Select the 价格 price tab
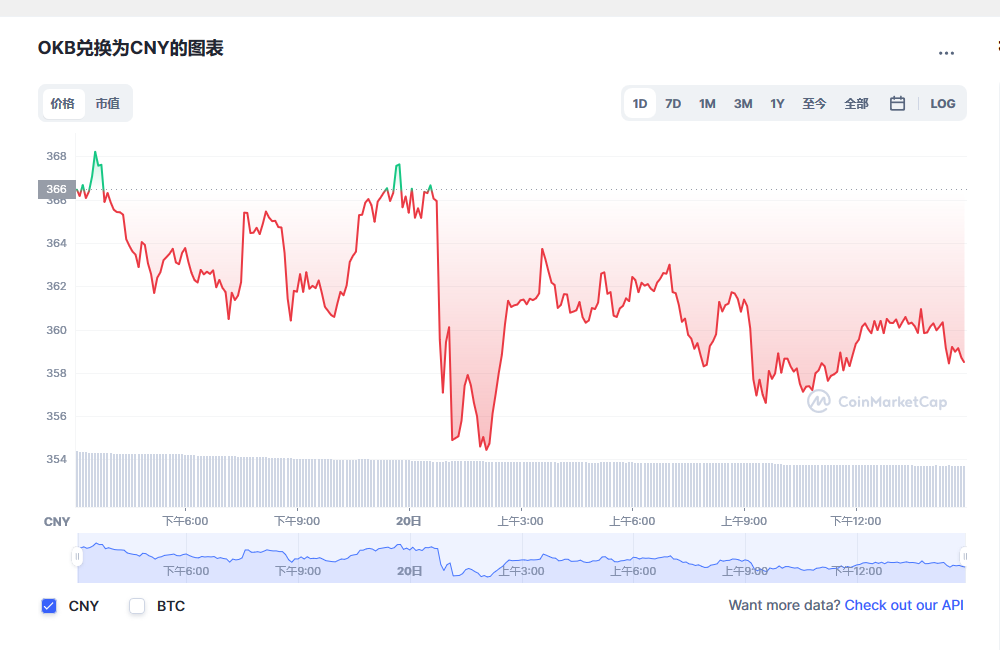The image size is (1000, 650). [x=63, y=103]
